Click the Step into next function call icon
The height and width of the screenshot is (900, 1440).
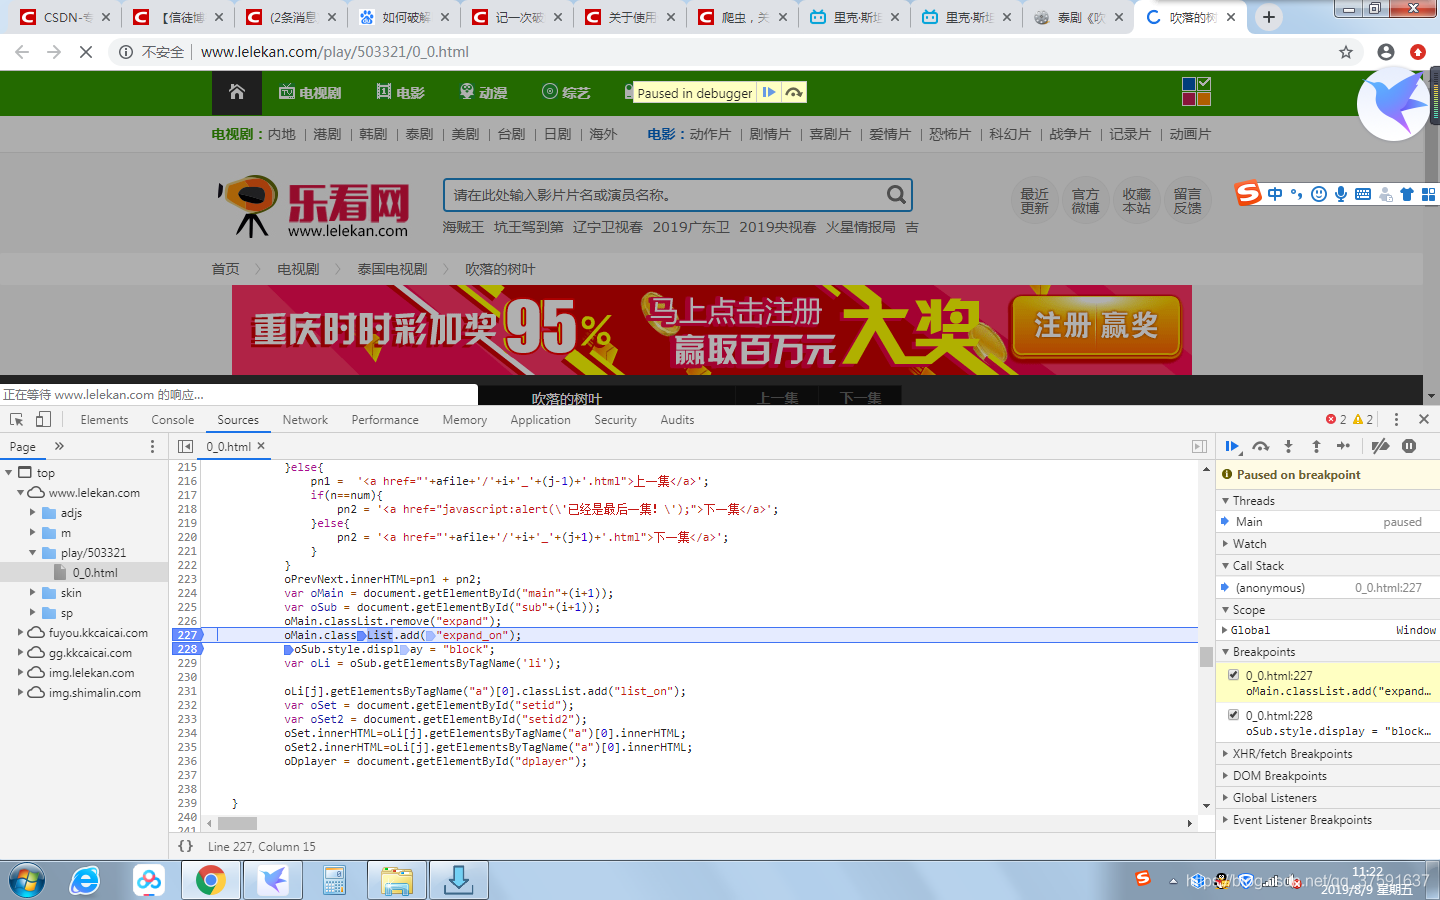1288,446
